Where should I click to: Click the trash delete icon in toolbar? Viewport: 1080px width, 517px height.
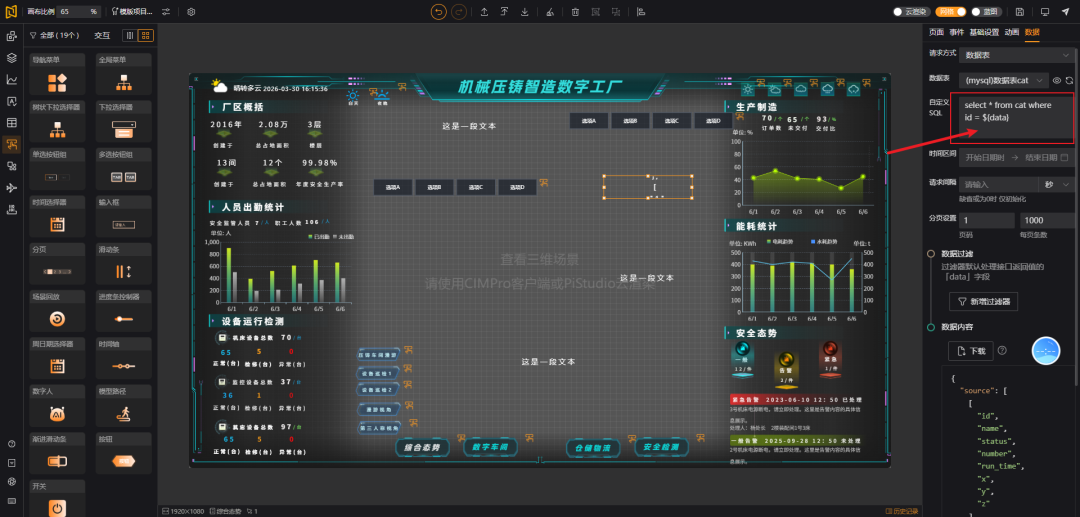coord(576,12)
